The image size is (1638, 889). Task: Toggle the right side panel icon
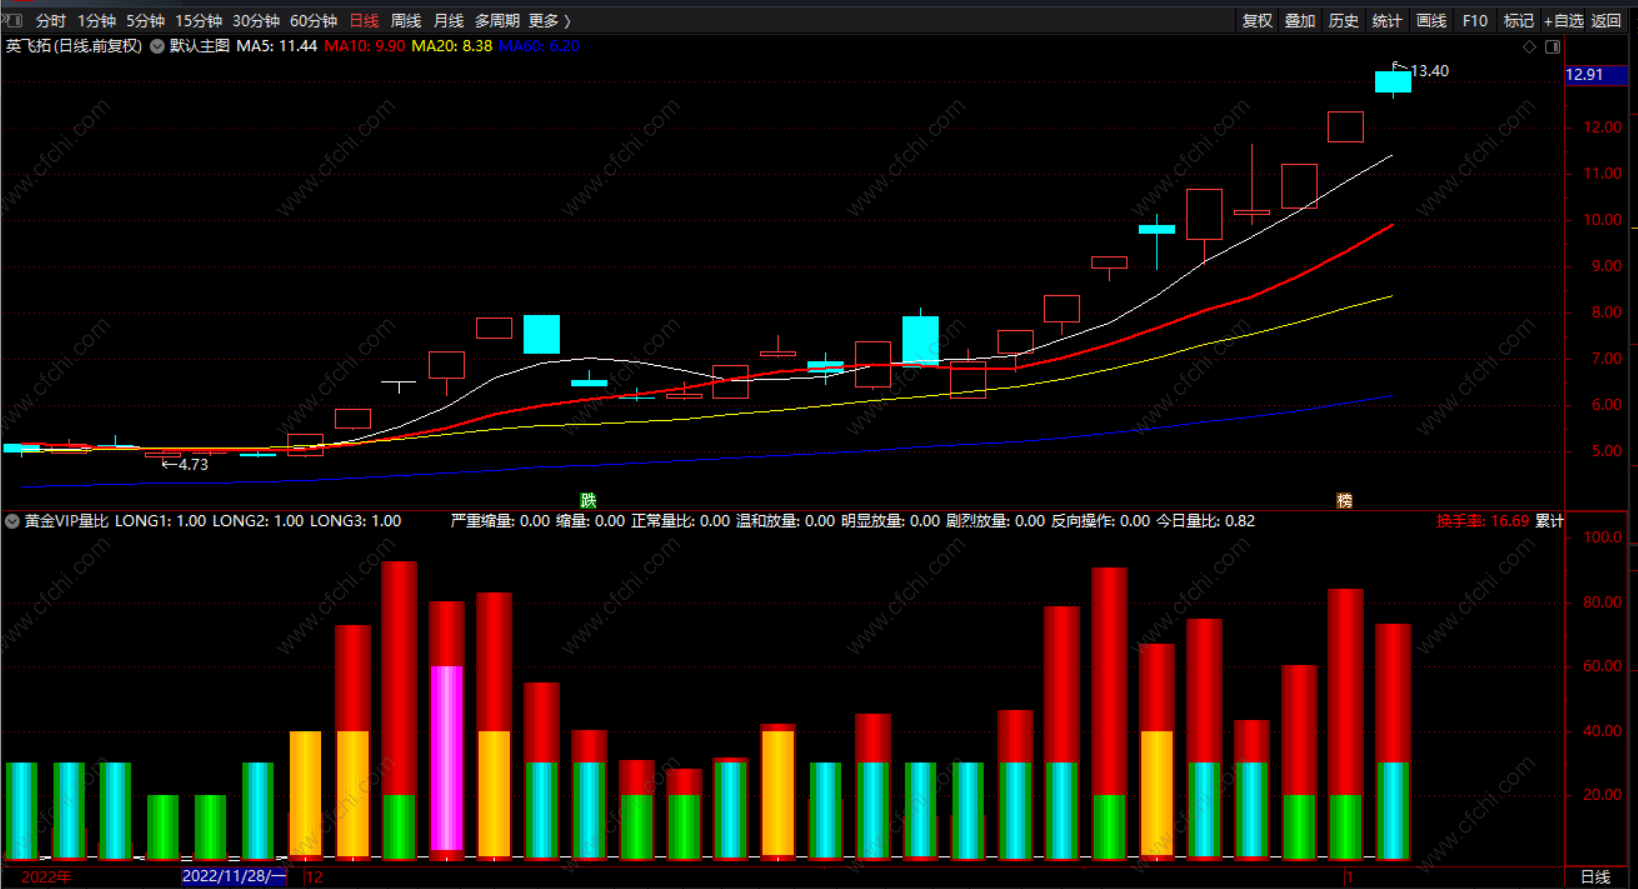1552,47
